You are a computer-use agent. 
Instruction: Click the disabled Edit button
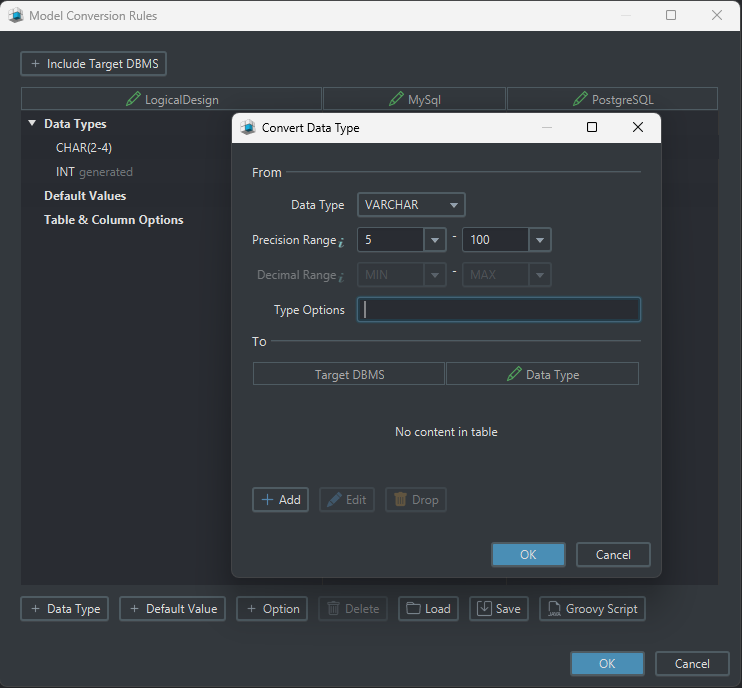347,500
